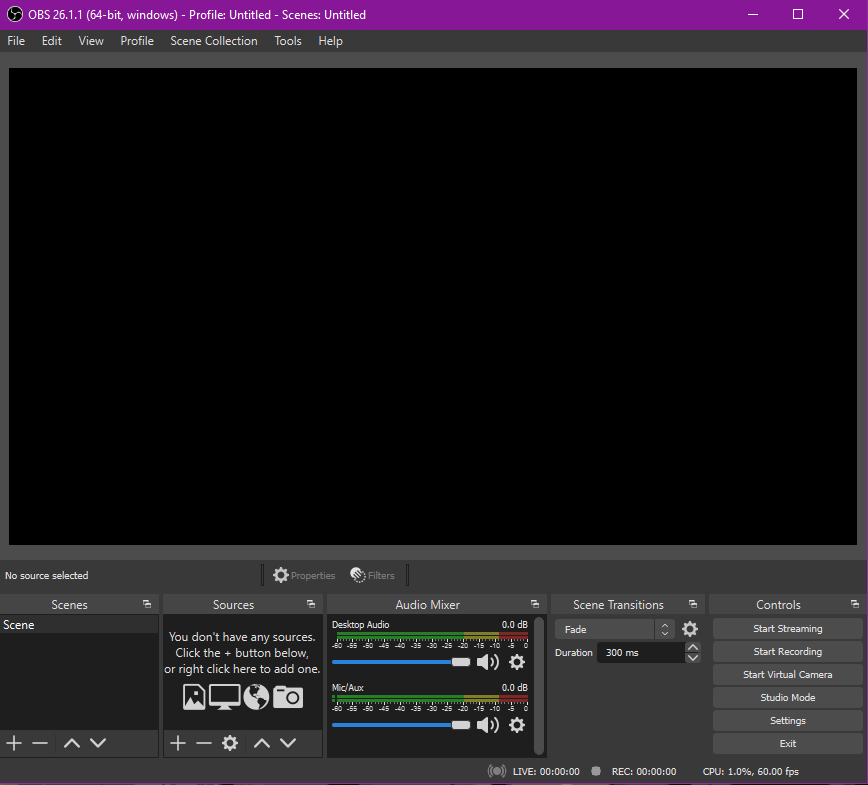Viewport: 868px width, 785px height.
Task: Undock the Audio Mixer panel
Action: 535,604
